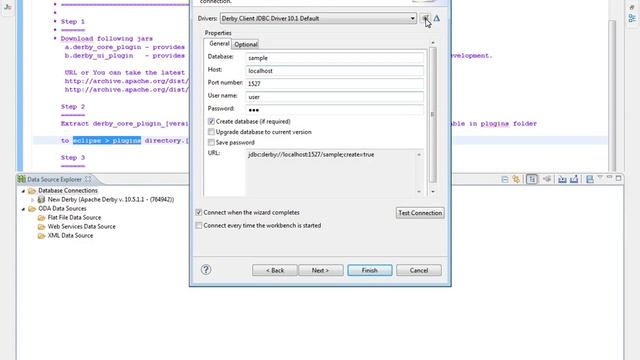Viewport: 640px width, 360px height.
Task: Toggle Connect when the wizard completes
Action: point(199,212)
